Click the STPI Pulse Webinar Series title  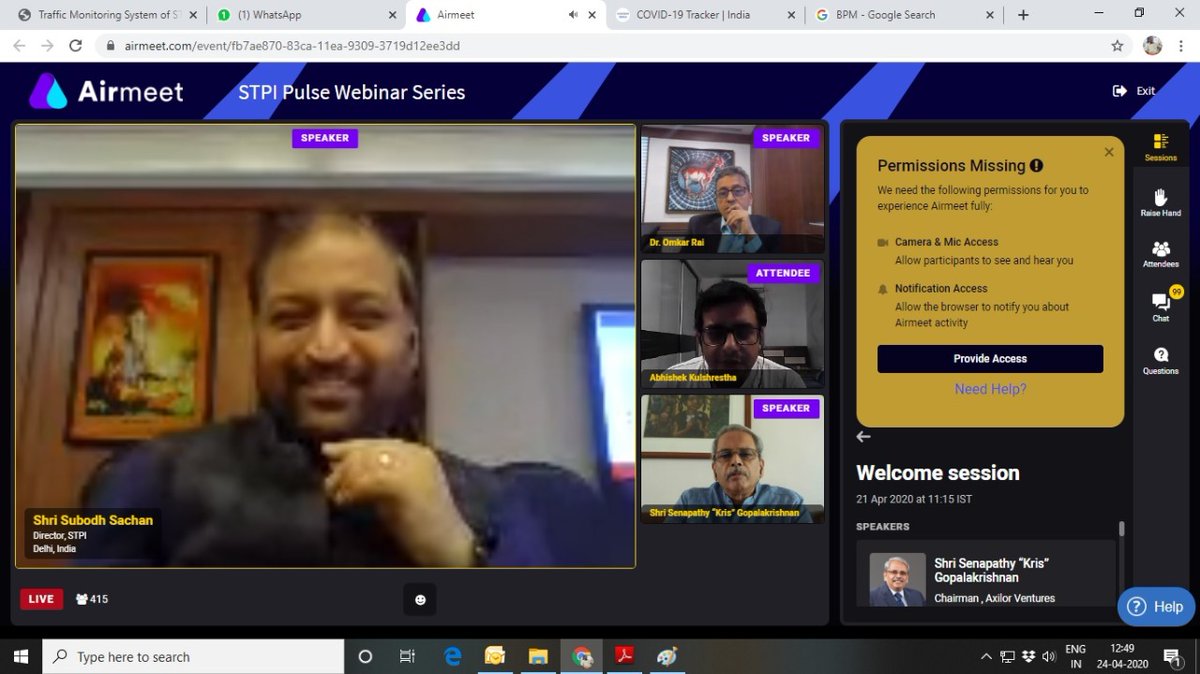coord(352,92)
